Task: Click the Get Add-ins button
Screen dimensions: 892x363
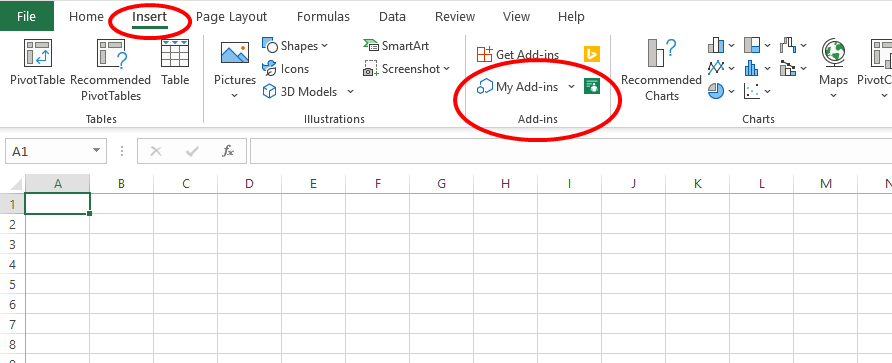Action: coord(518,55)
